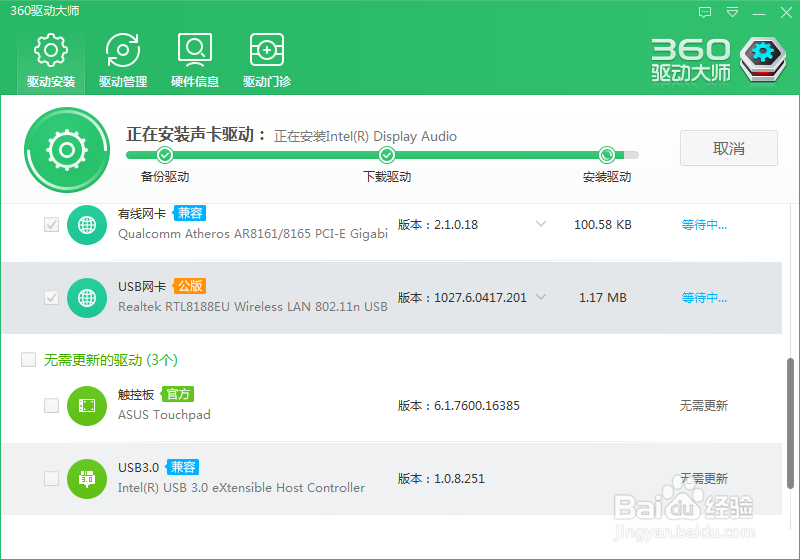Cancel the installation with 取消
The width and height of the screenshot is (800, 560).
729,148
